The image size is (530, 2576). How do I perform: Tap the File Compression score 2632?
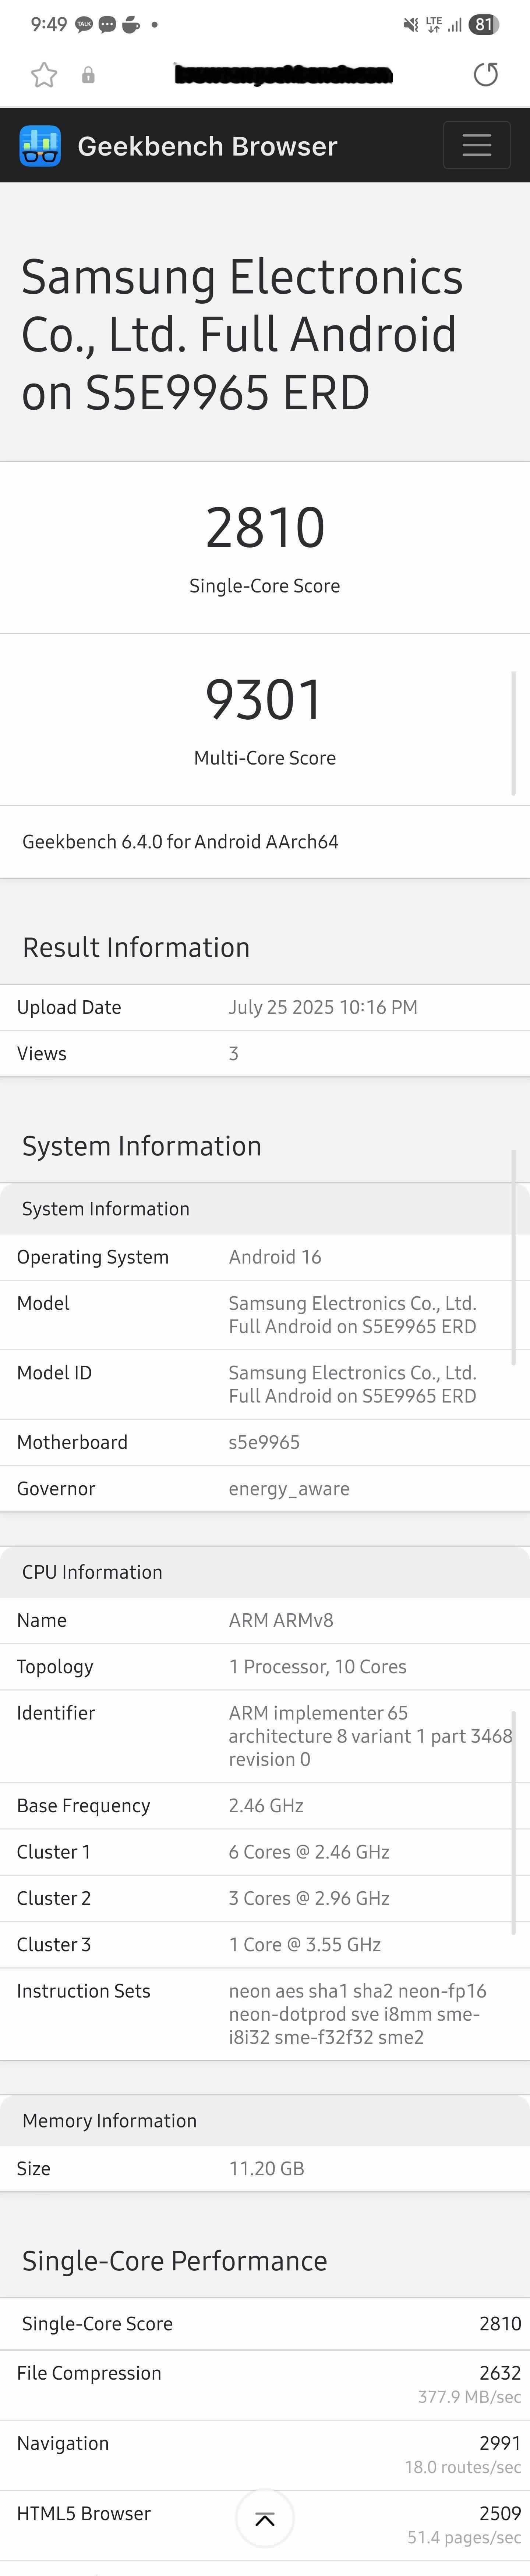tap(500, 2373)
